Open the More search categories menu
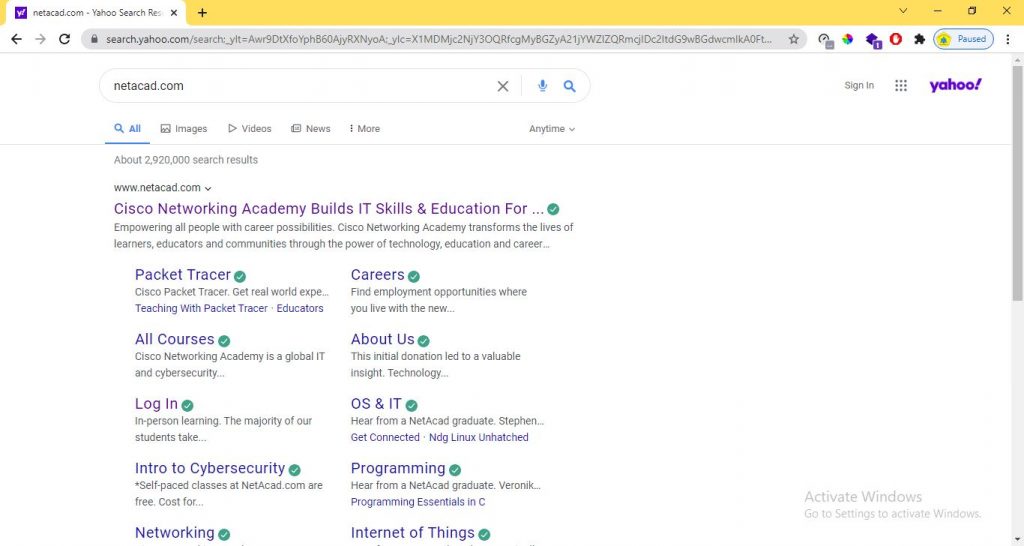1024x546 pixels. 364,129
